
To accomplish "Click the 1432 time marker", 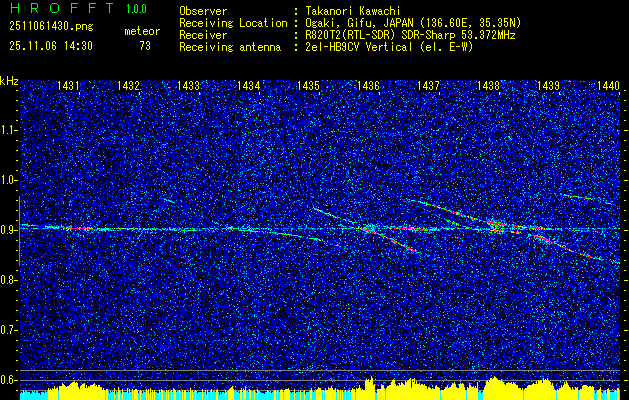I will pos(128,85).
